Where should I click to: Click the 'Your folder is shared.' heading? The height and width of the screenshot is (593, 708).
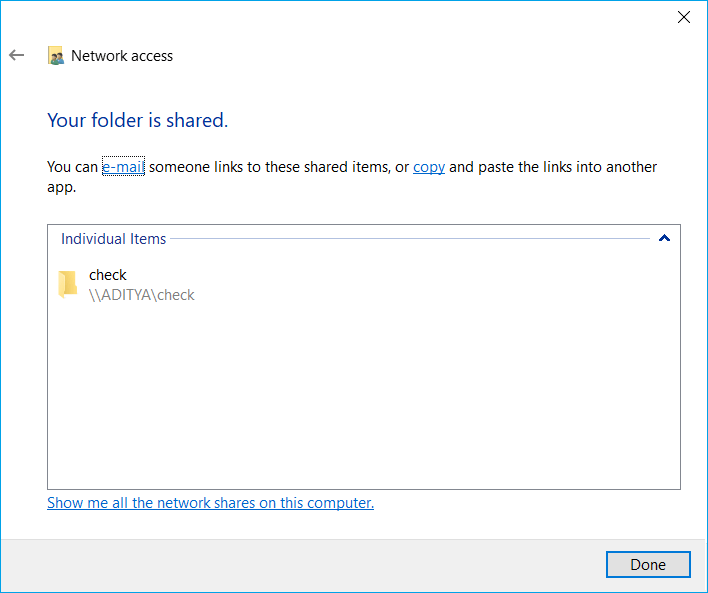click(138, 121)
